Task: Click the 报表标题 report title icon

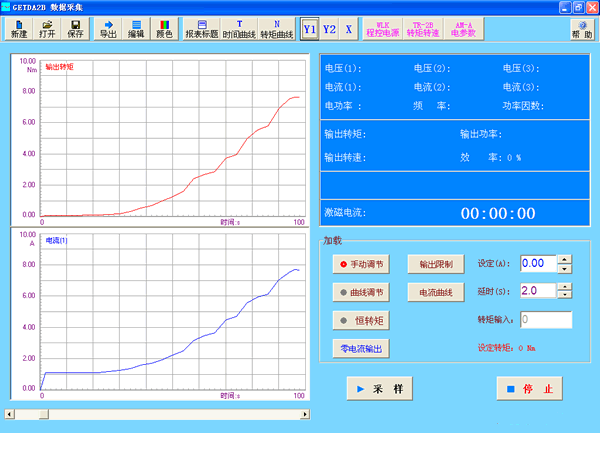Action: coord(202,28)
